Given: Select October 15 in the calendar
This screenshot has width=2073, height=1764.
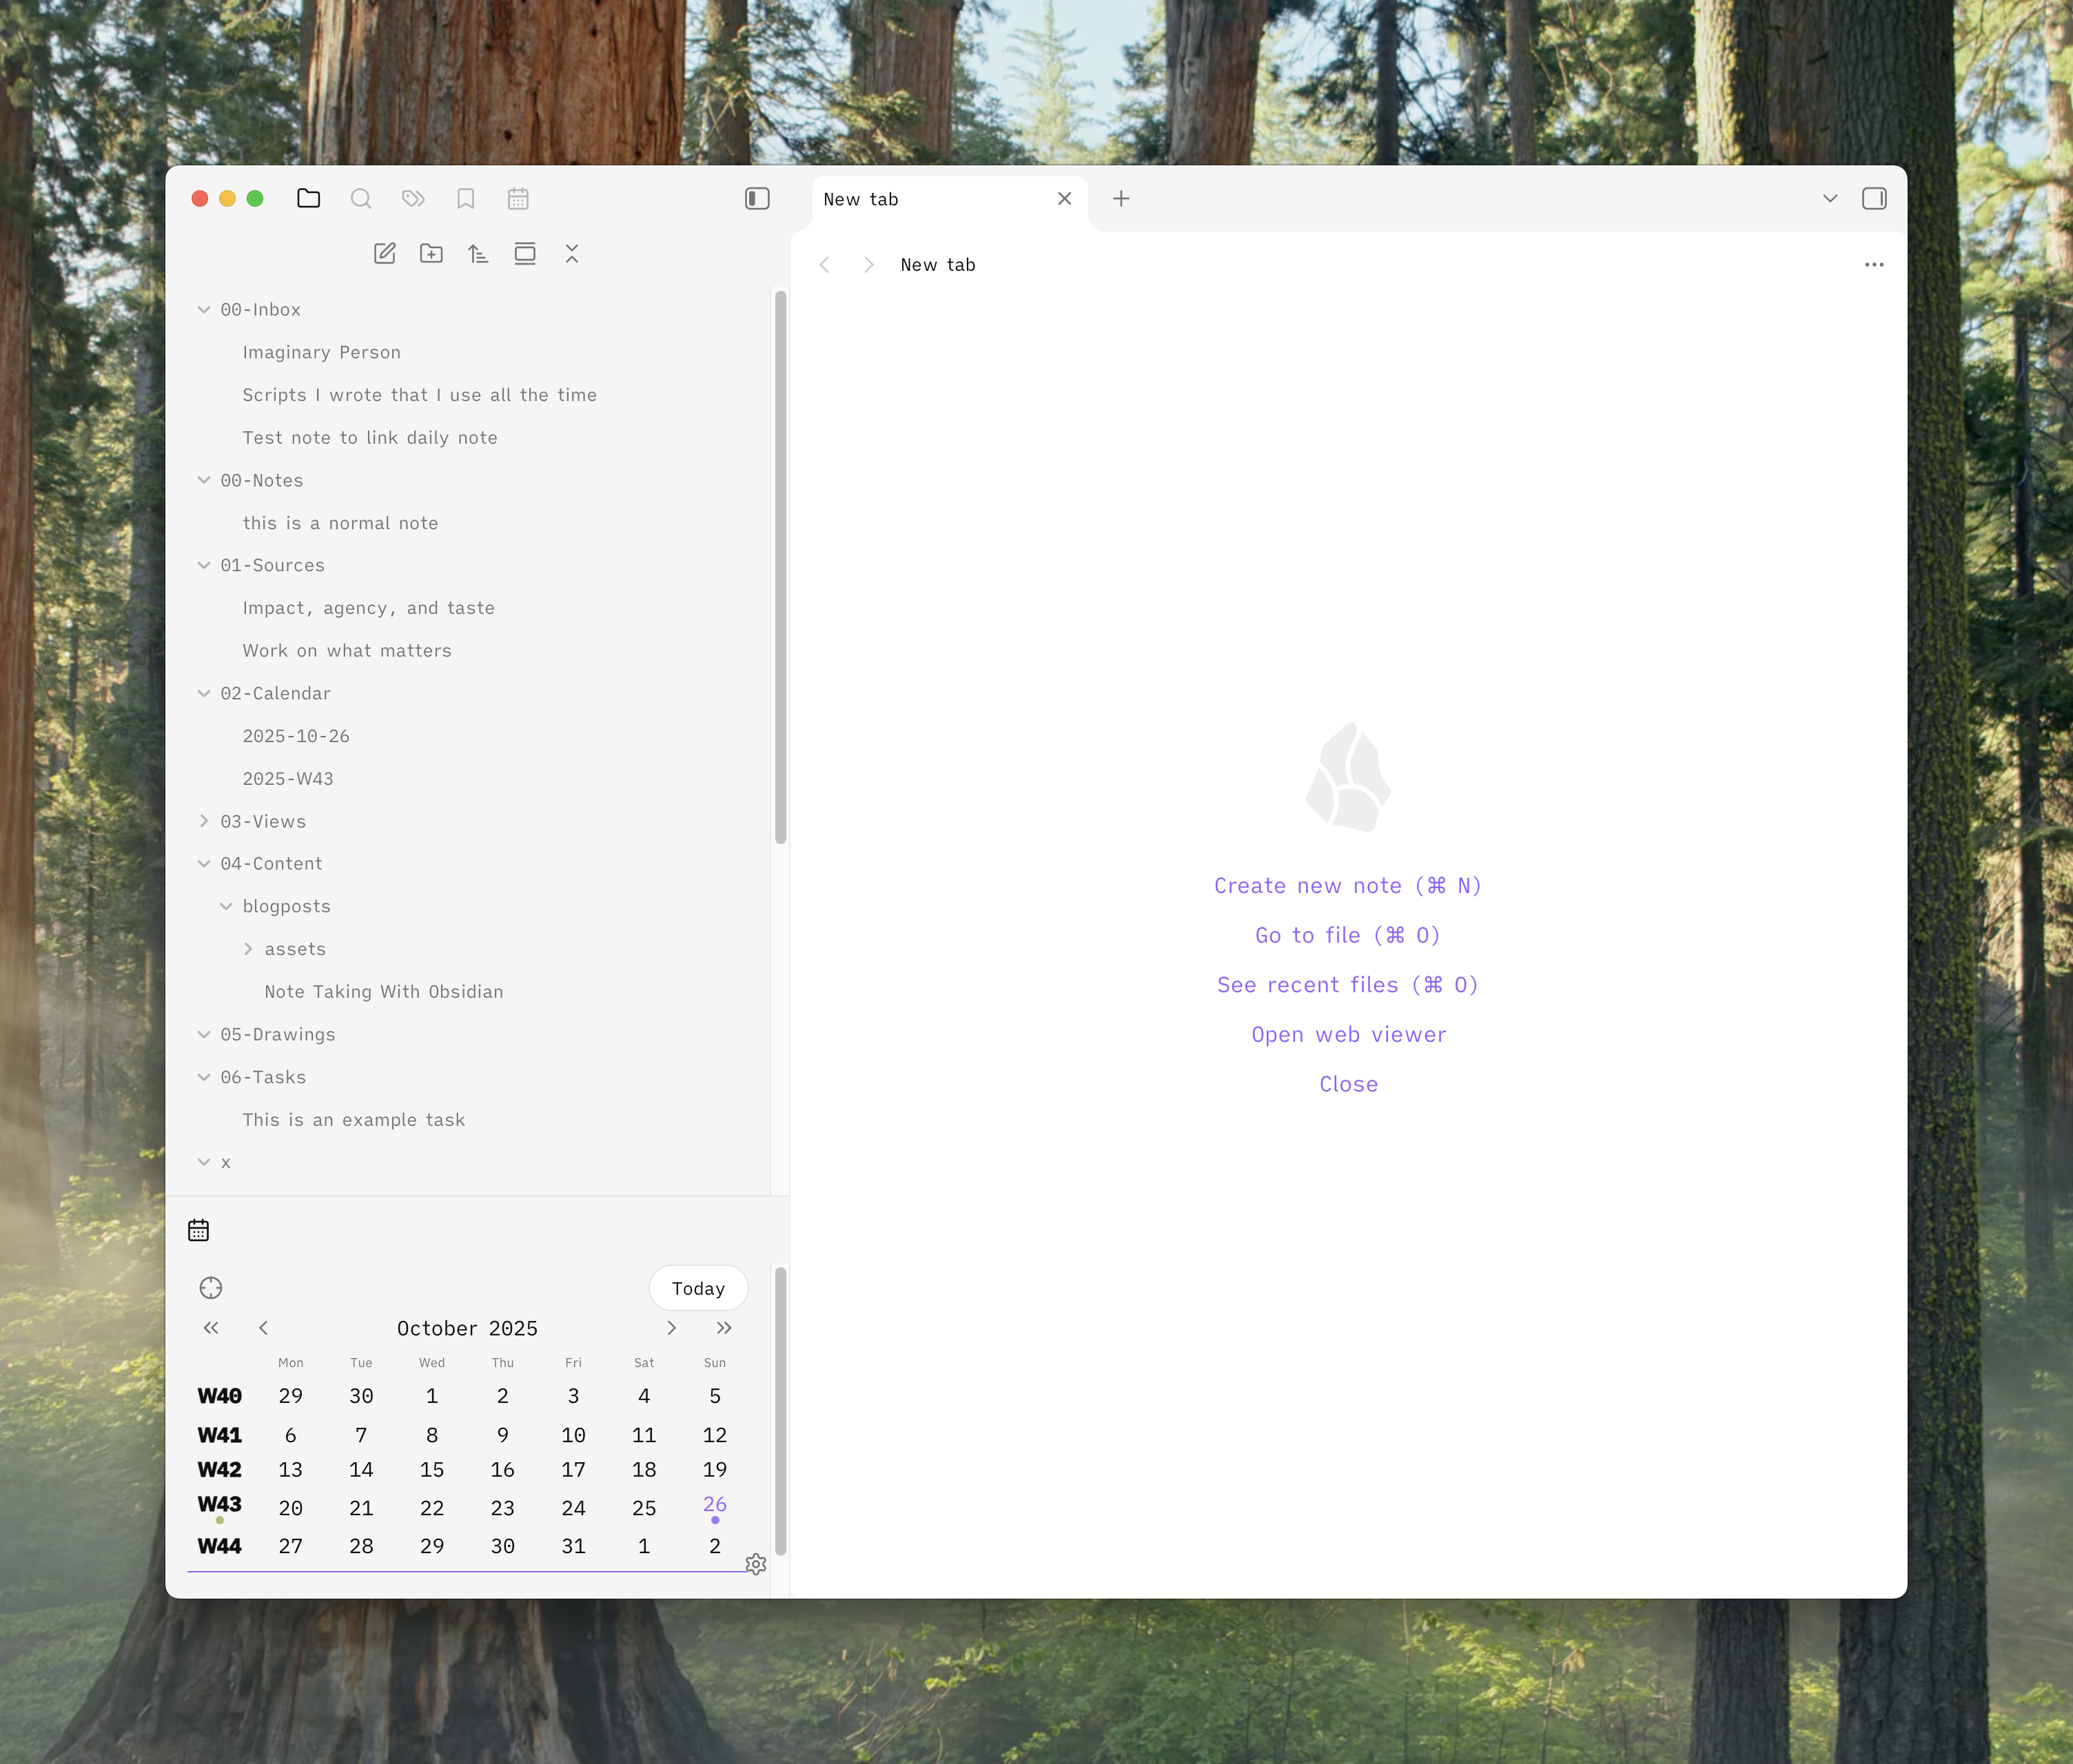Looking at the screenshot, I should (432, 1470).
